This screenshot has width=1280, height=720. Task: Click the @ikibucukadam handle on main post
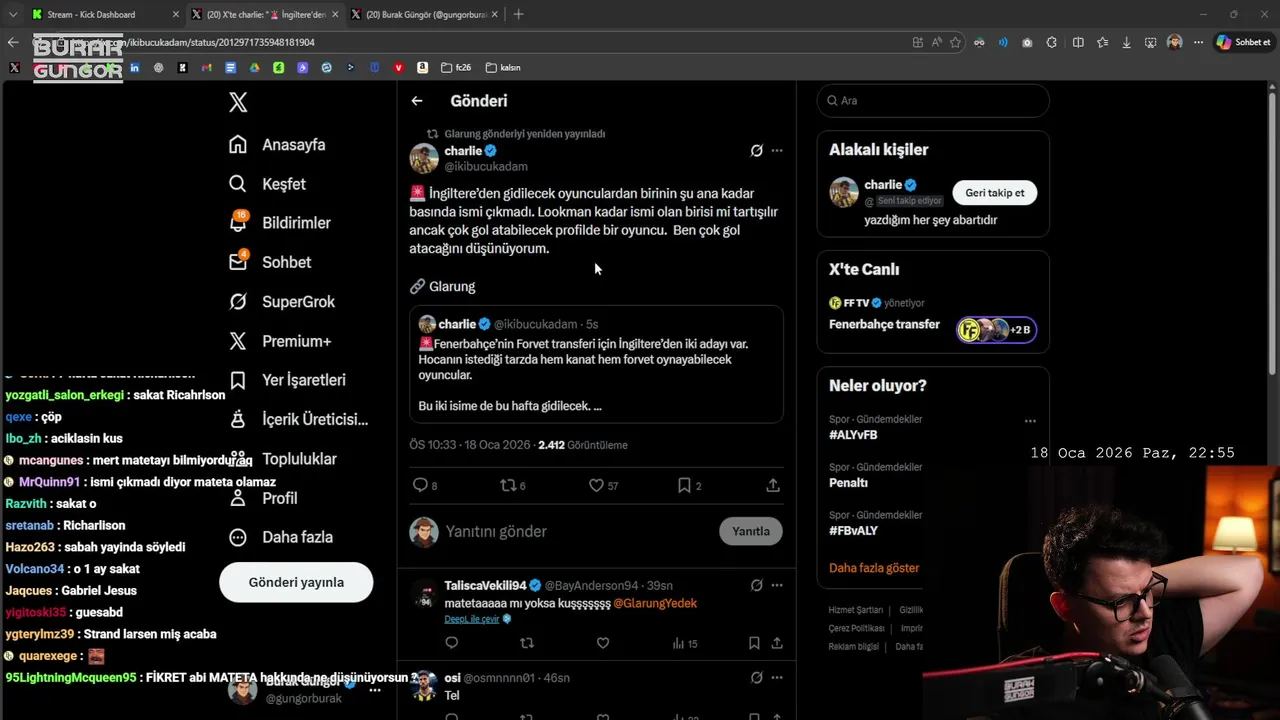(x=486, y=166)
